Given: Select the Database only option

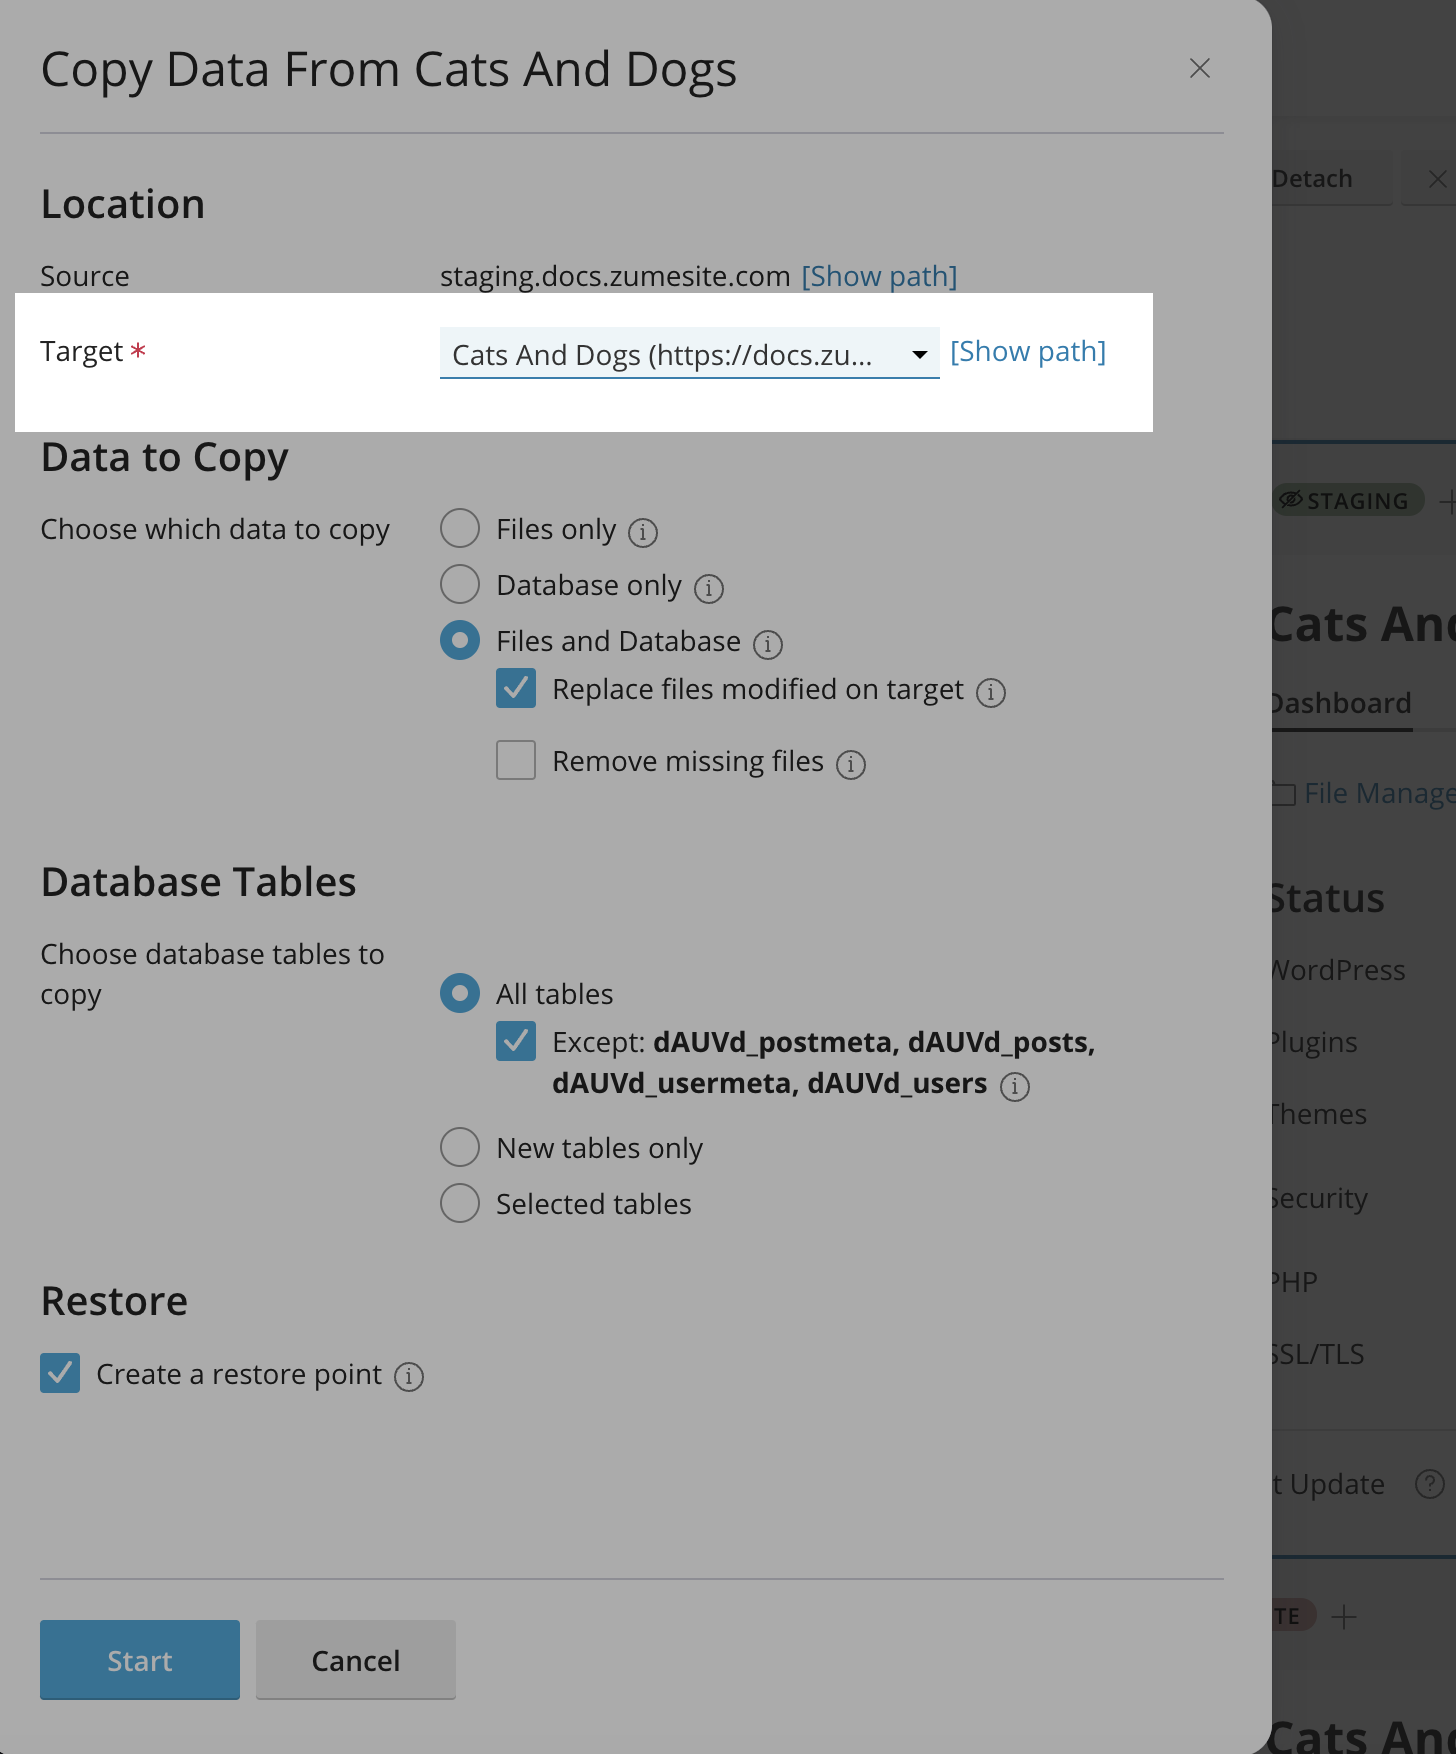Looking at the screenshot, I should pos(460,584).
